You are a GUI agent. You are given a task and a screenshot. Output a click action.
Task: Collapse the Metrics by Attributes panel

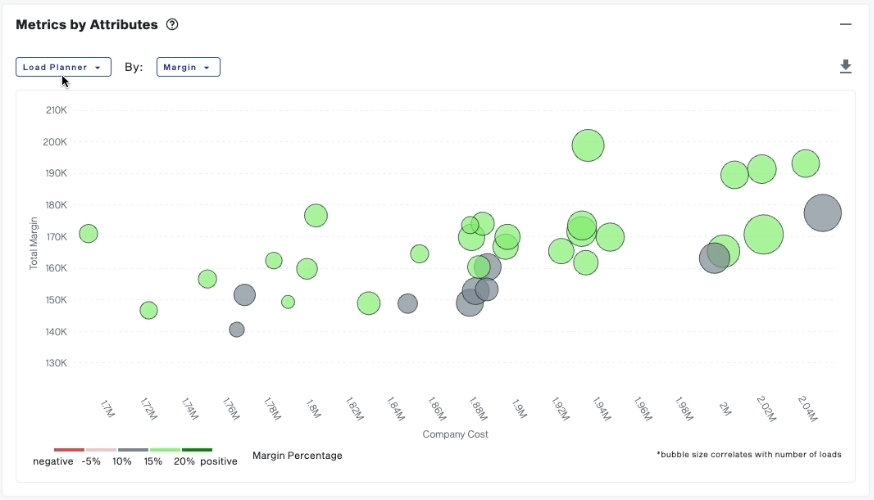point(845,24)
